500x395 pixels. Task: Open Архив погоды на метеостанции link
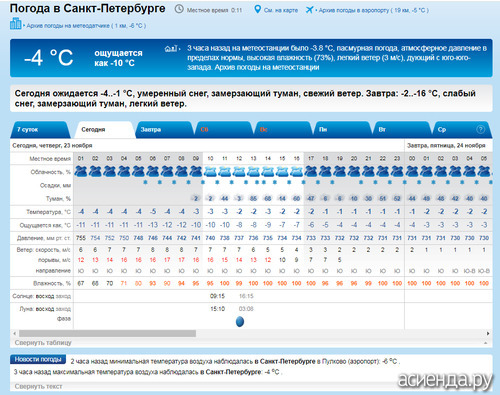[x=267, y=67]
